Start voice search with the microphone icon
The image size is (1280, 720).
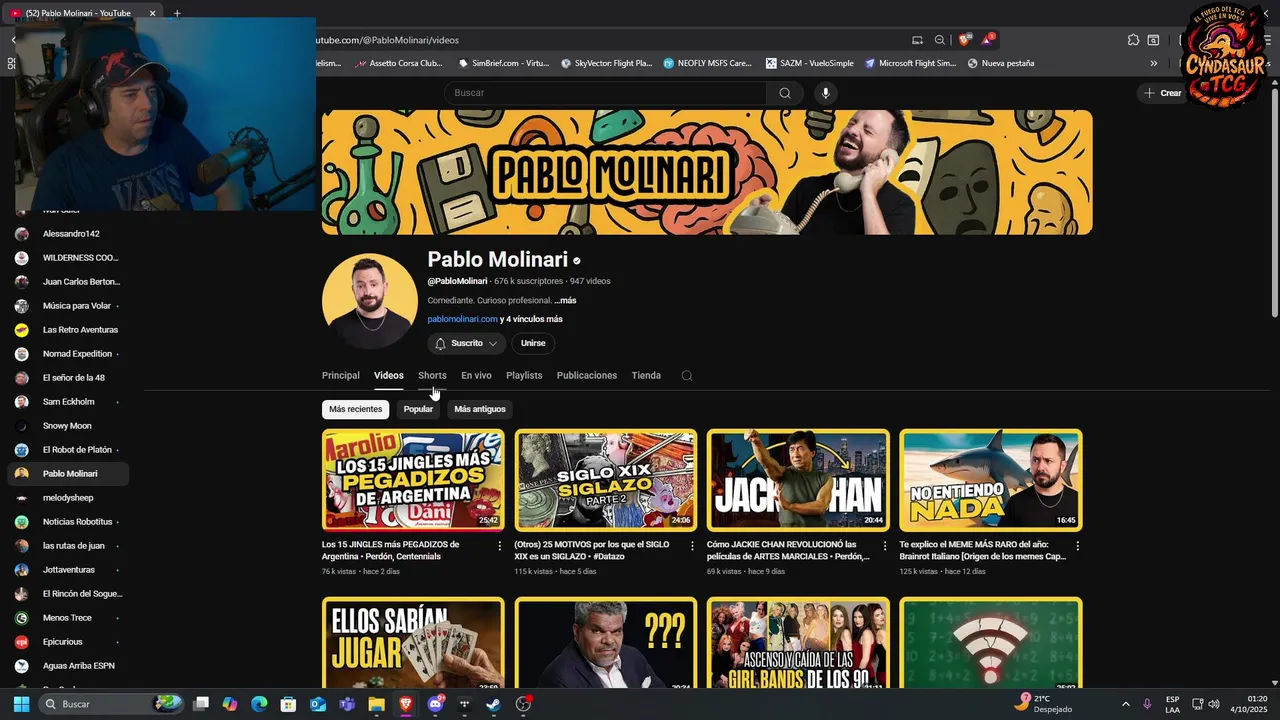(x=825, y=93)
